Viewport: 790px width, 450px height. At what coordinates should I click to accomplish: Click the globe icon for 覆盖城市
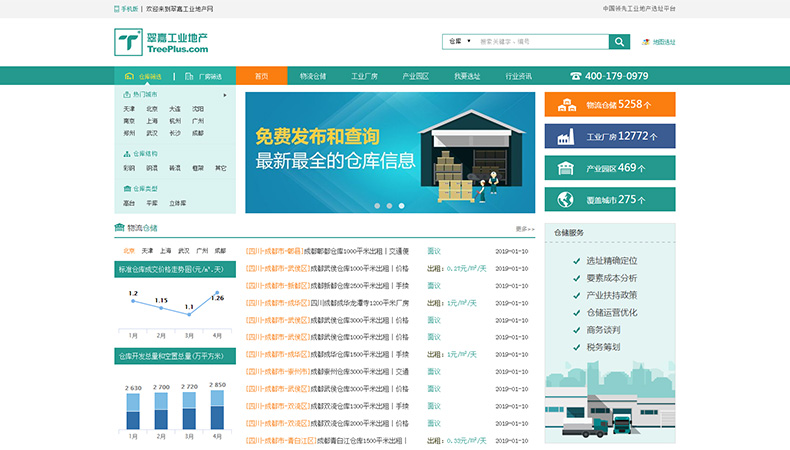point(566,199)
